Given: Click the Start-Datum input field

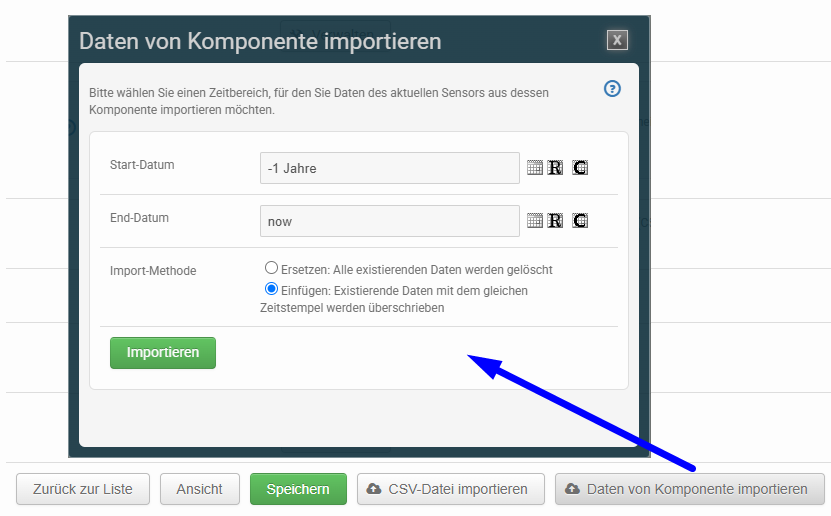Looking at the screenshot, I should [390, 168].
